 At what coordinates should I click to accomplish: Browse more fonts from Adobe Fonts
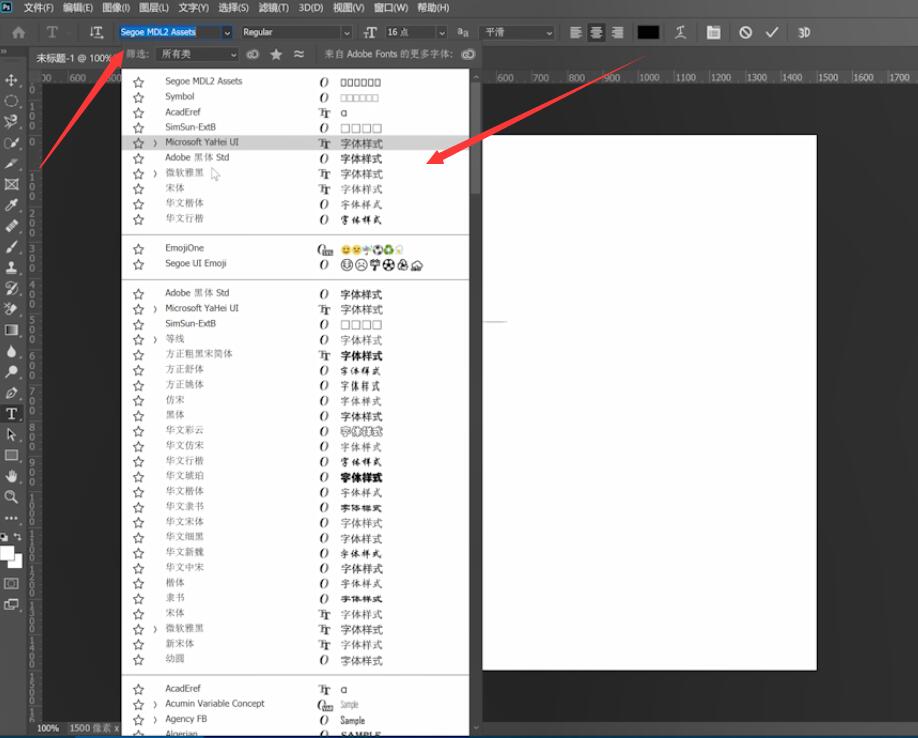pos(468,54)
